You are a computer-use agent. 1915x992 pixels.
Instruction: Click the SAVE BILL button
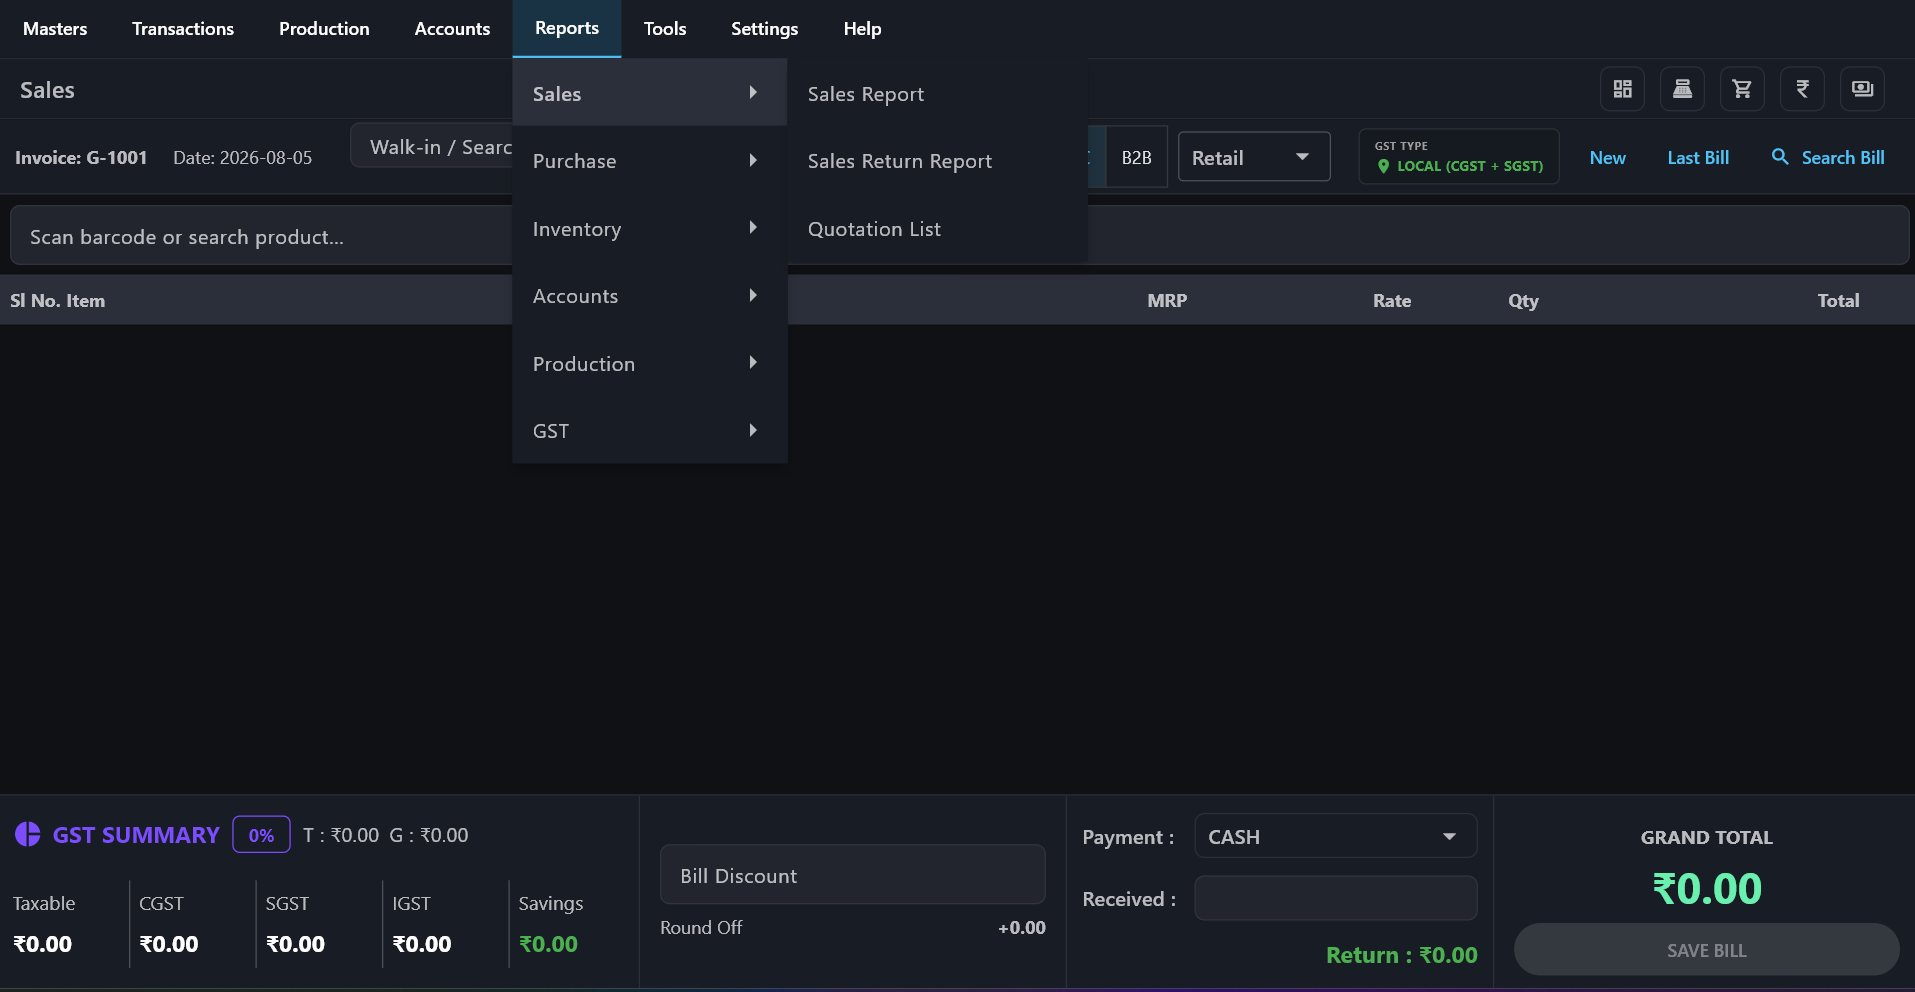[1706, 949]
